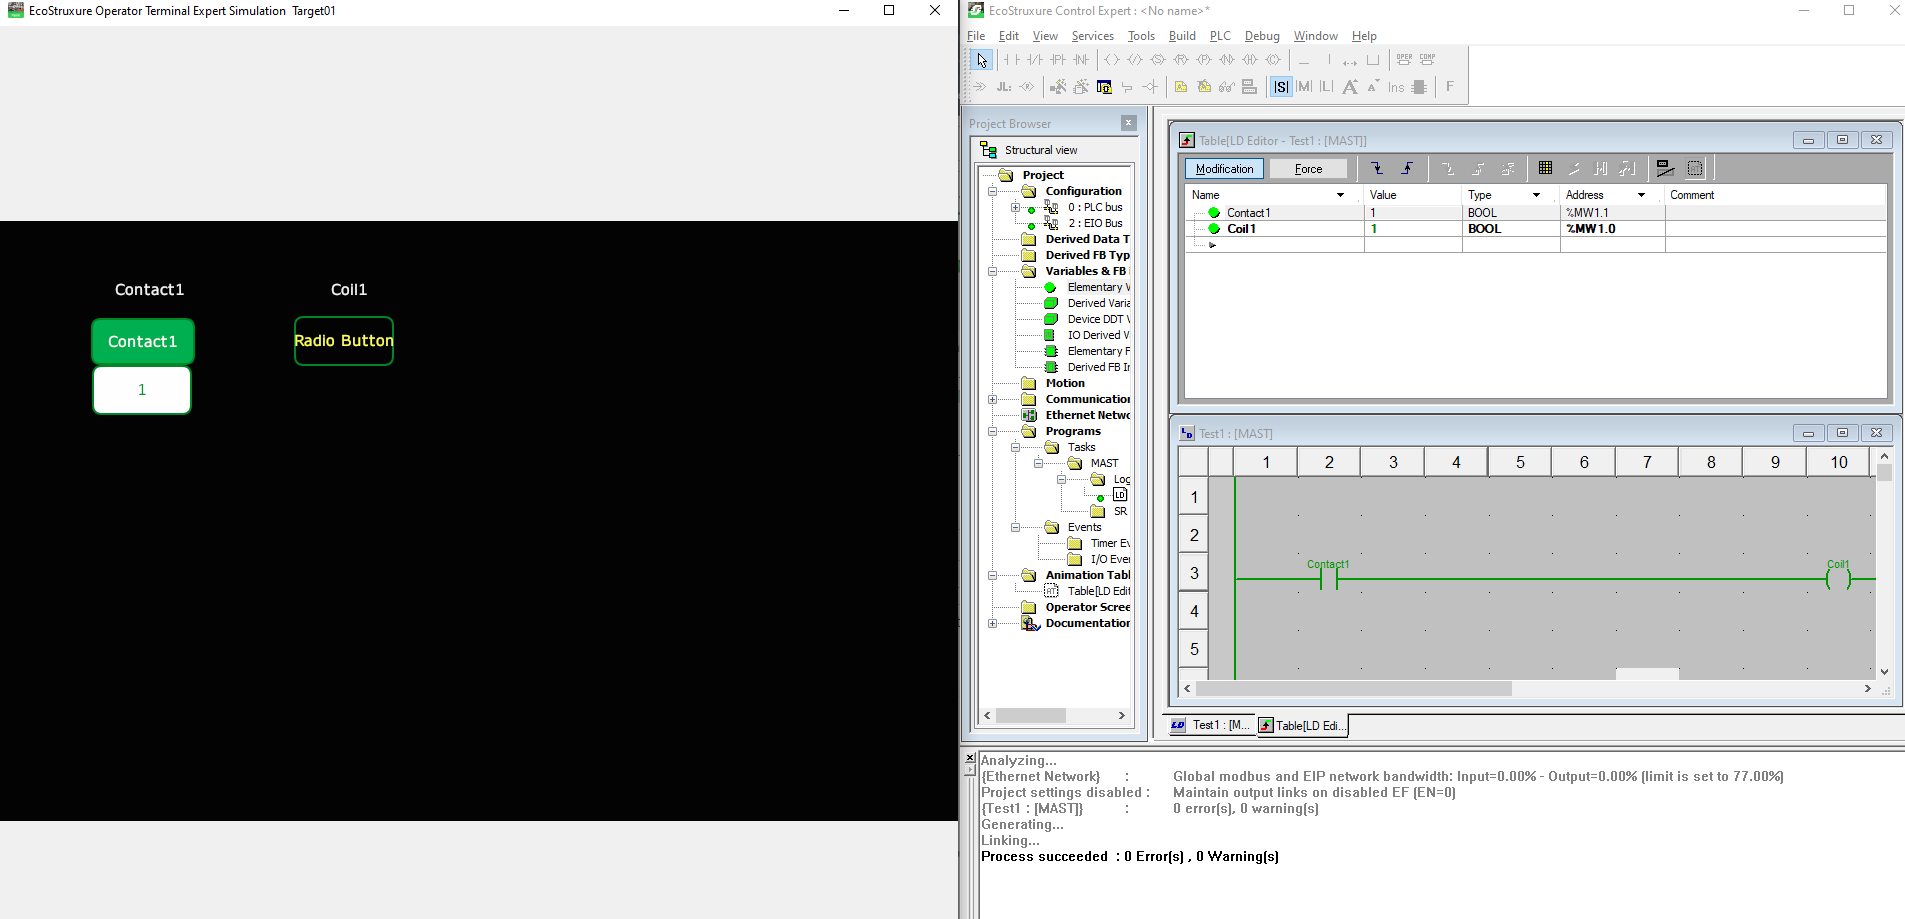
Task: Click the Radio Button under Coil1
Action: tap(344, 341)
